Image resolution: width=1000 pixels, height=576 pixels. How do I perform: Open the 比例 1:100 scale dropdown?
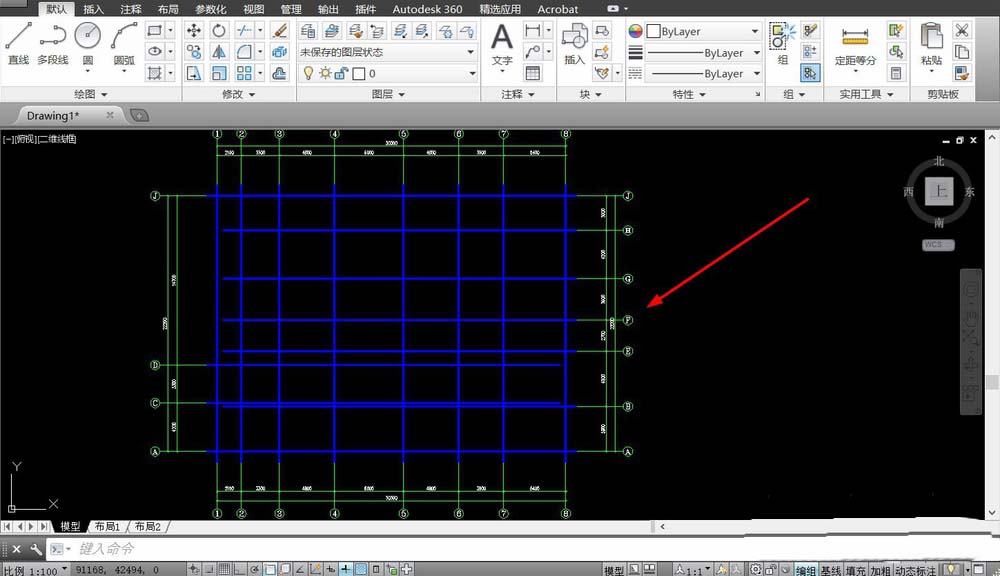[36, 570]
